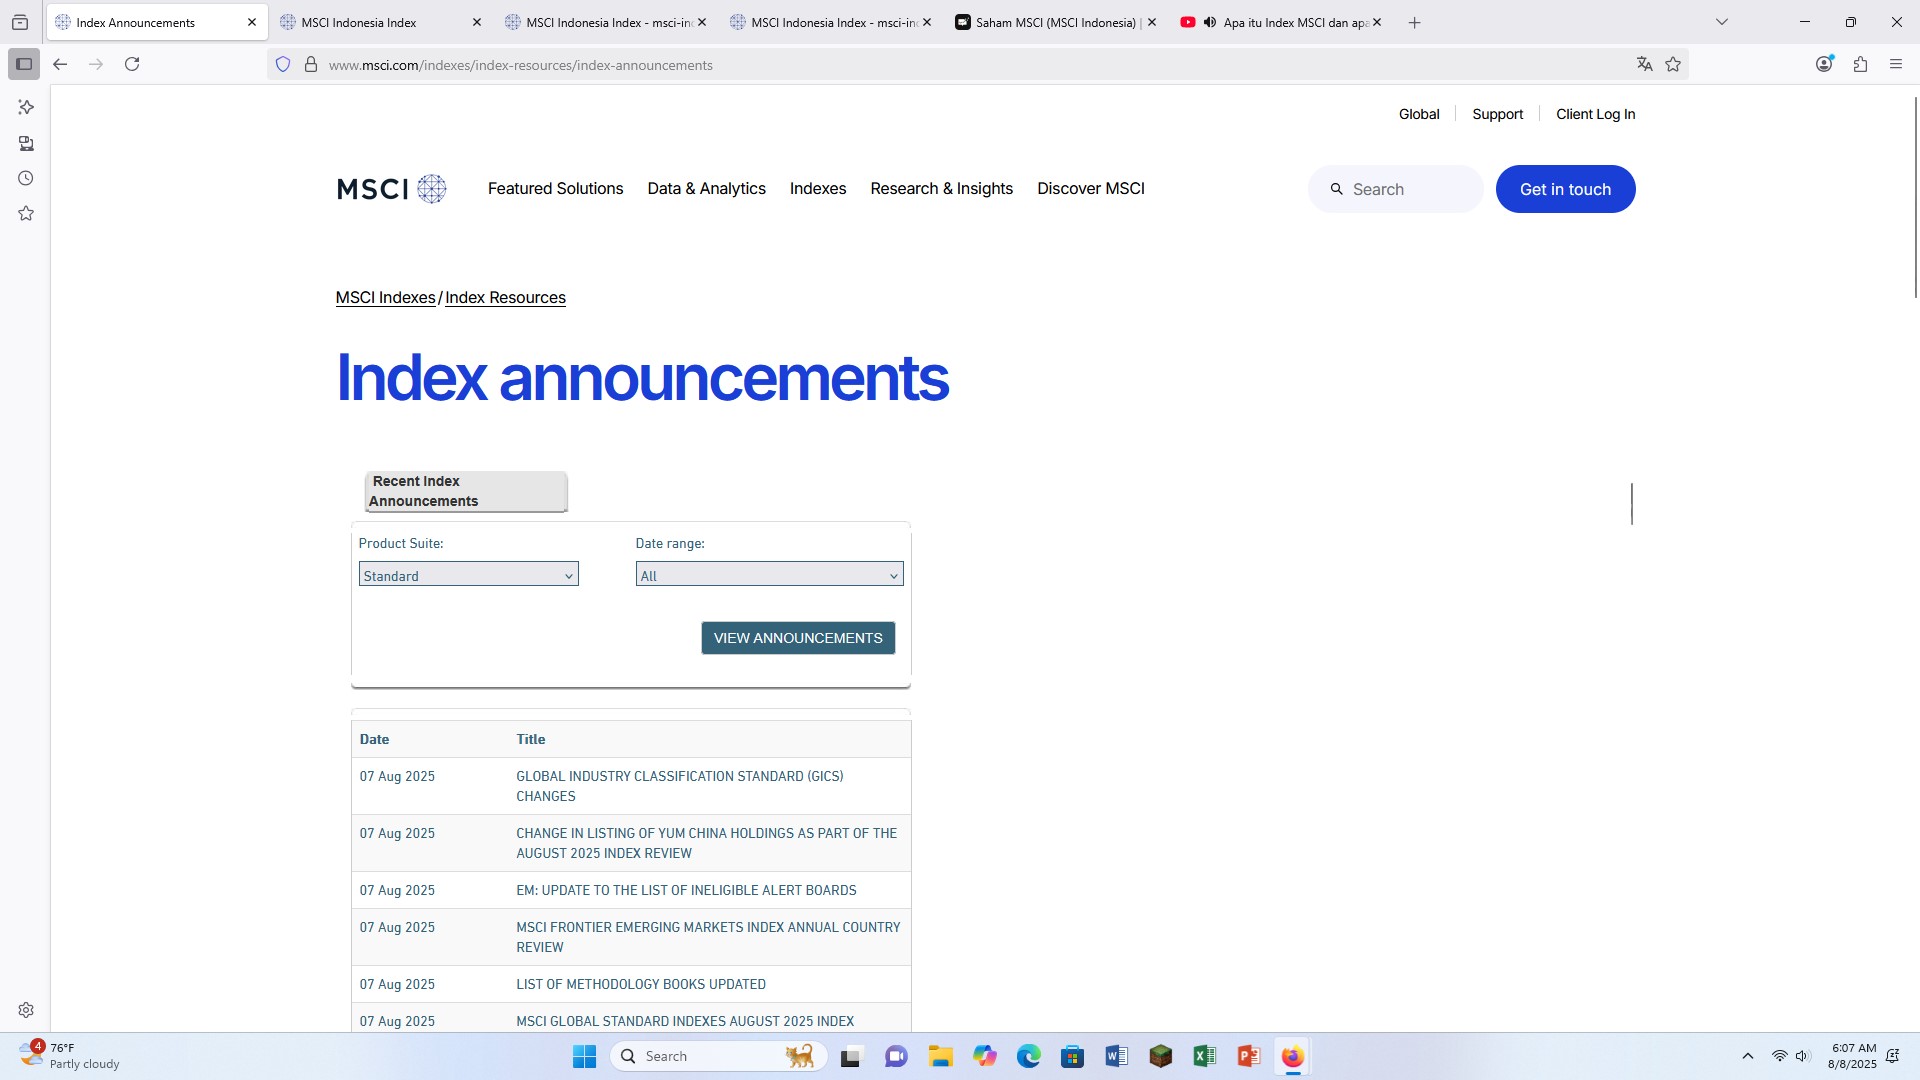The height and width of the screenshot is (1080, 1920).
Task: Follow Index Resources breadcrumb link
Action: pos(505,298)
